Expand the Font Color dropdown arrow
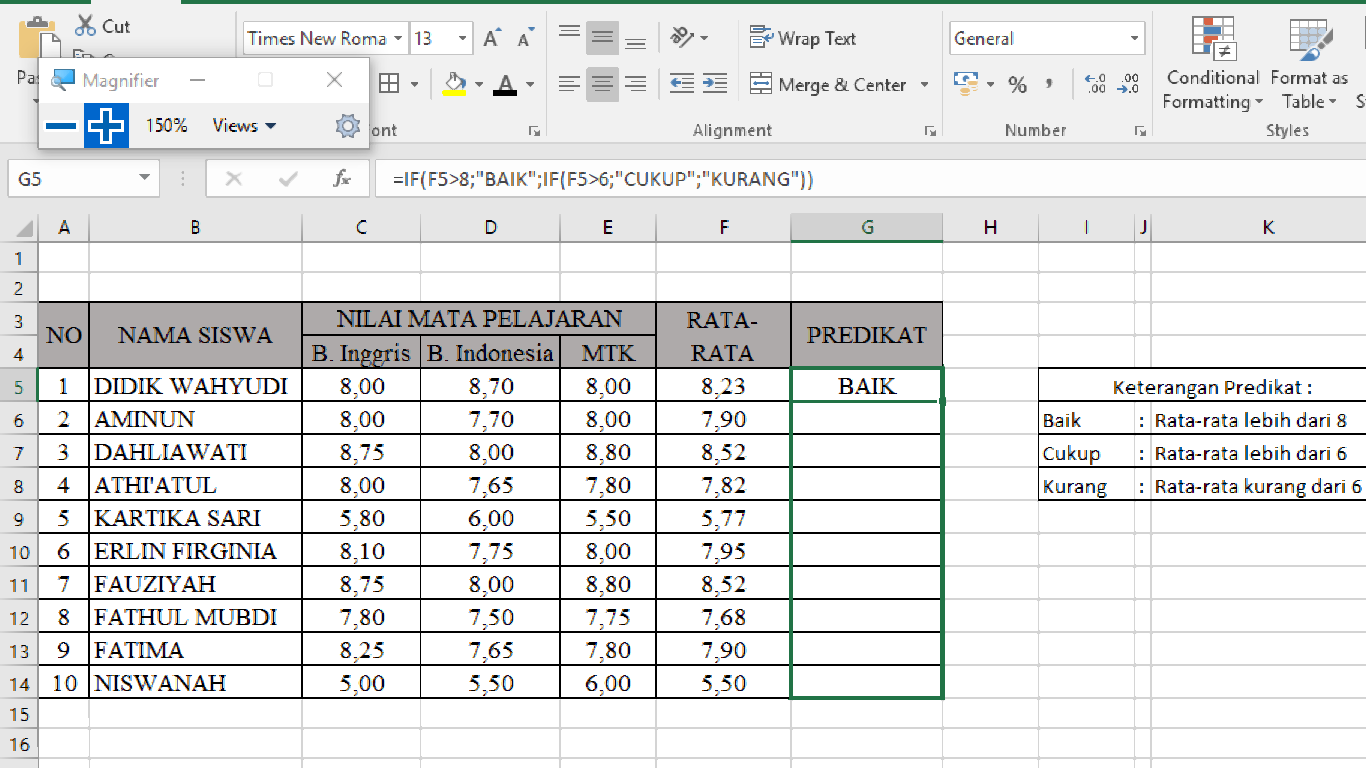 (530, 85)
